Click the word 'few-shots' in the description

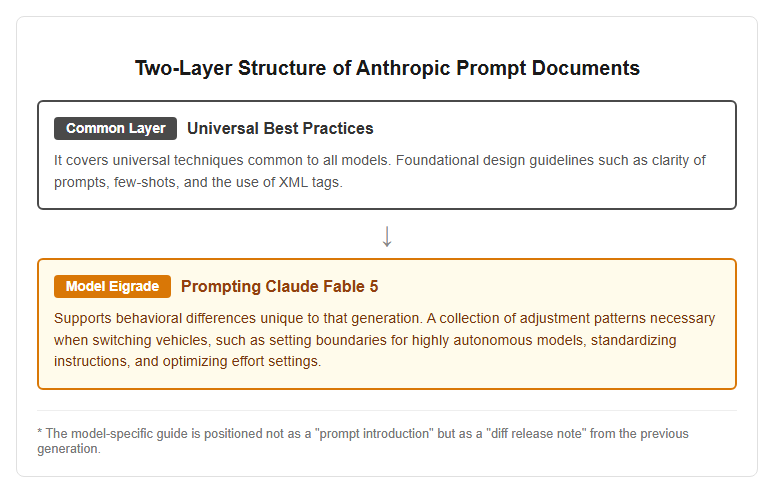click(146, 182)
